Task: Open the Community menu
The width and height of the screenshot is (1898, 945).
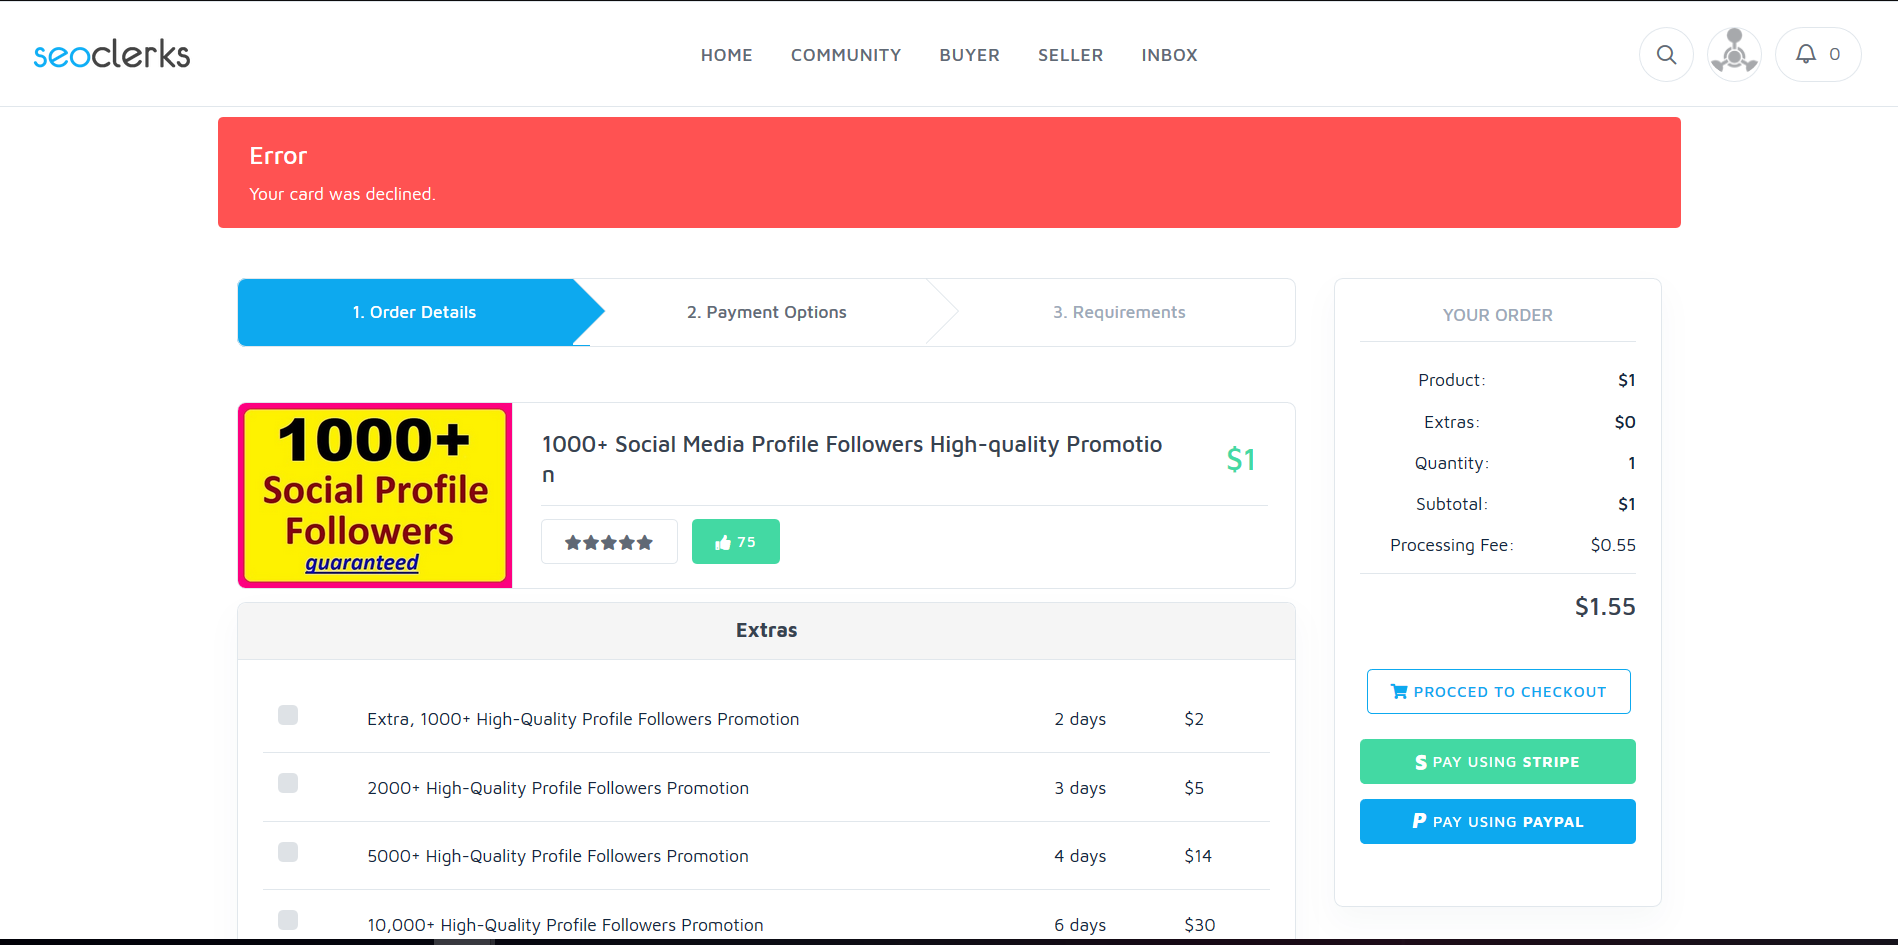Action: [846, 55]
